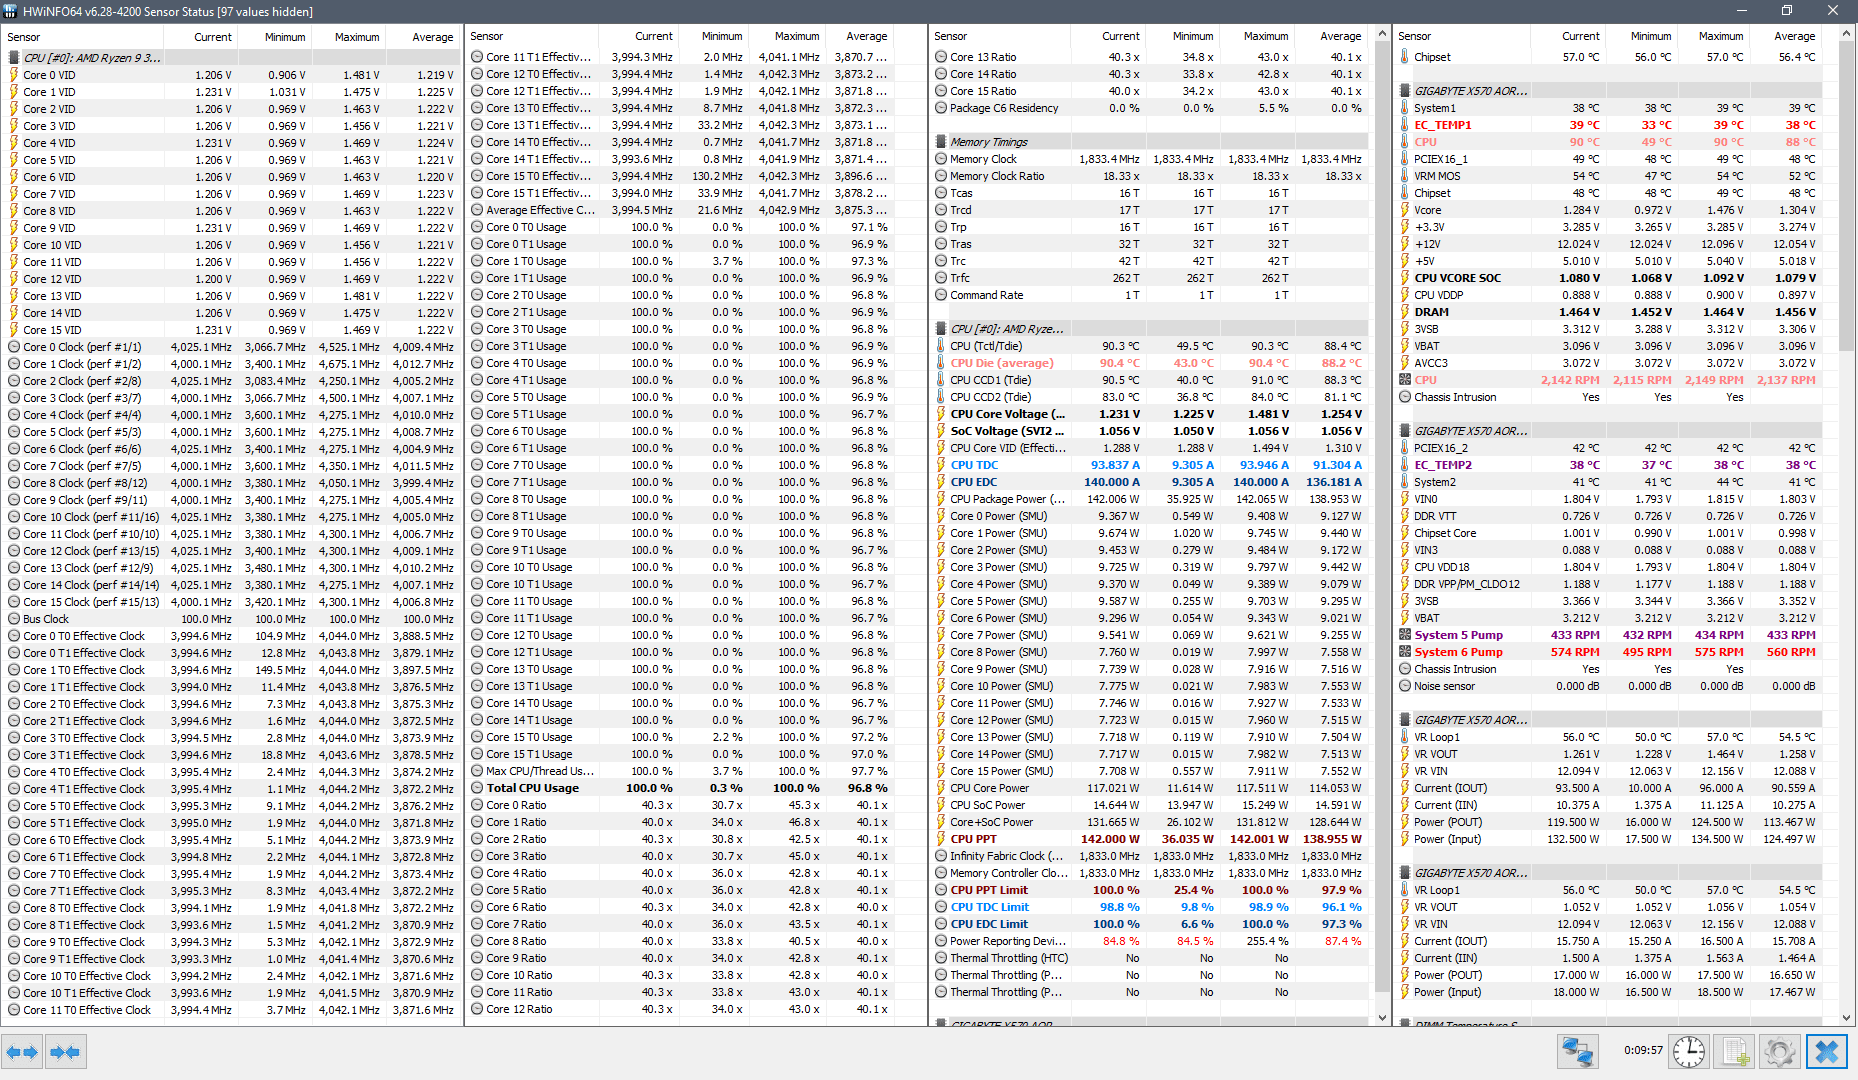Click the Core 0 VID voltage icon
The image size is (1858, 1080).
click(14, 75)
